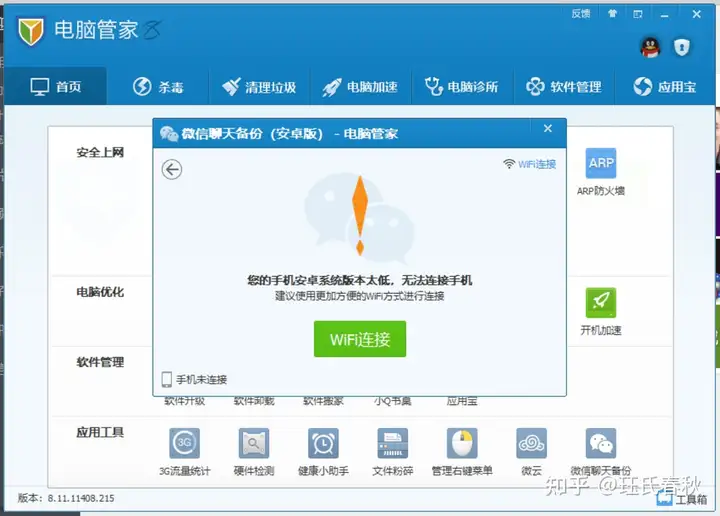Open the 工具箱 toolbox
The width and height of the screenshot is (720, 516).
[682, 499]
